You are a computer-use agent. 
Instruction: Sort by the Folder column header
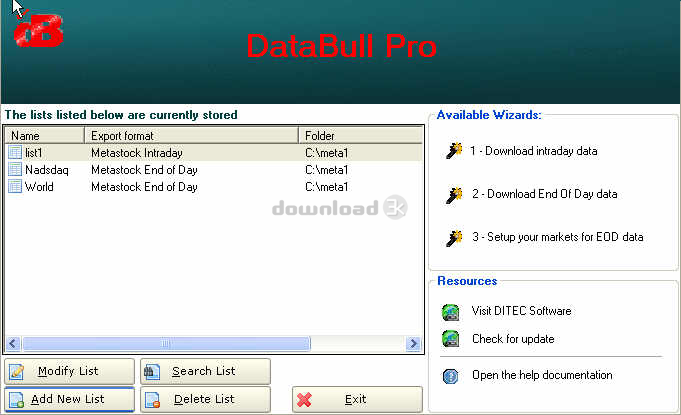(360, 135)
